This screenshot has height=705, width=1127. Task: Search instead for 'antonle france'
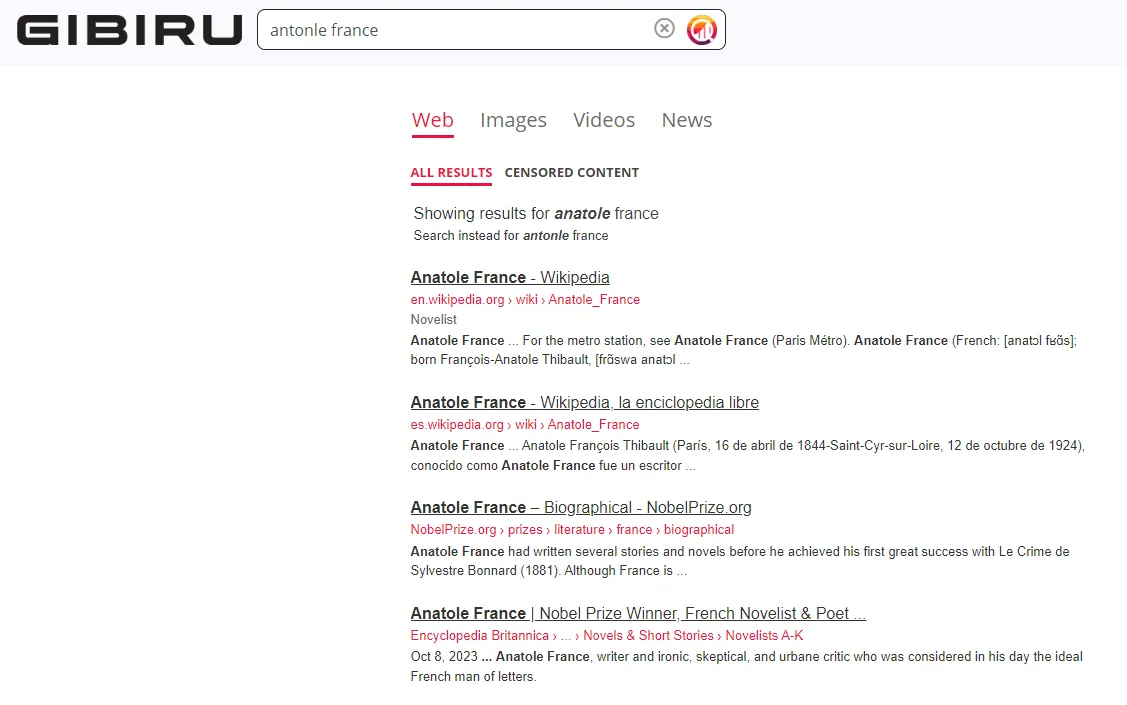(510, 236)
